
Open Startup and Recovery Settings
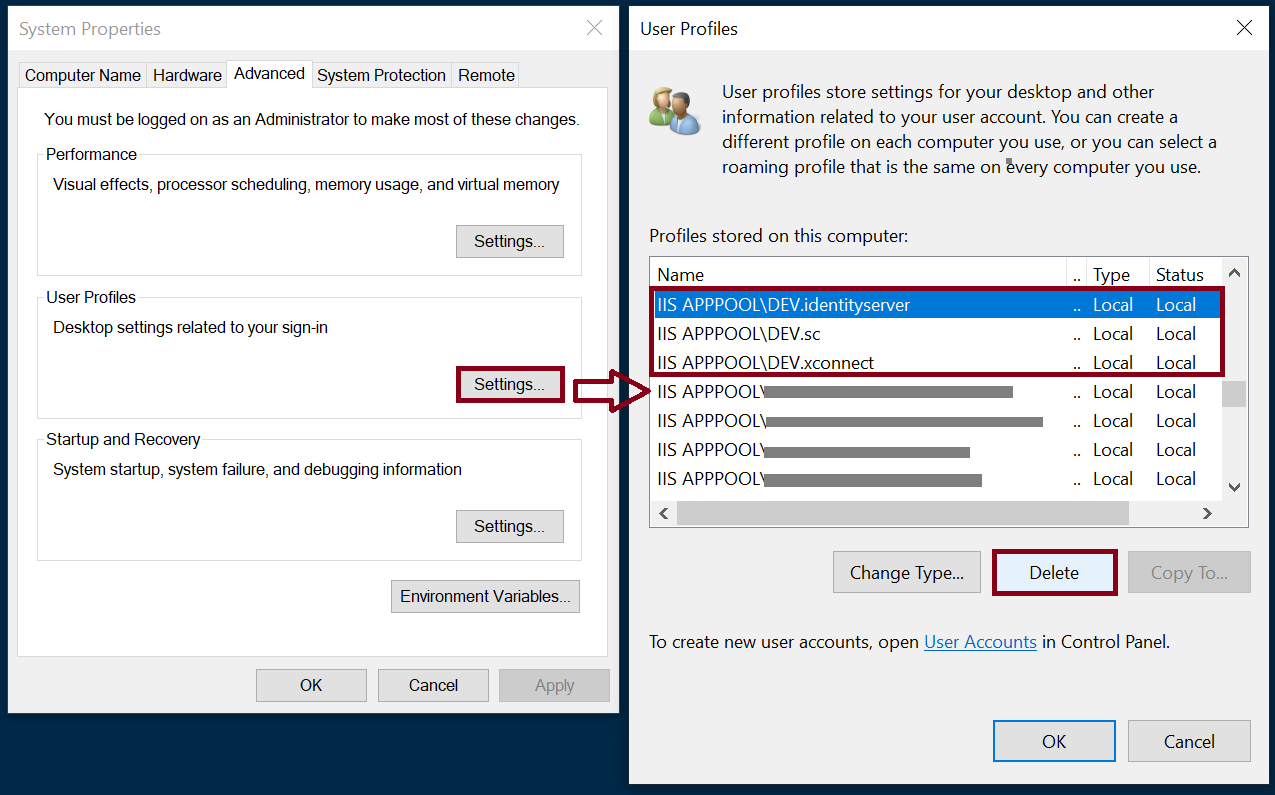click(x=510, y=526)
